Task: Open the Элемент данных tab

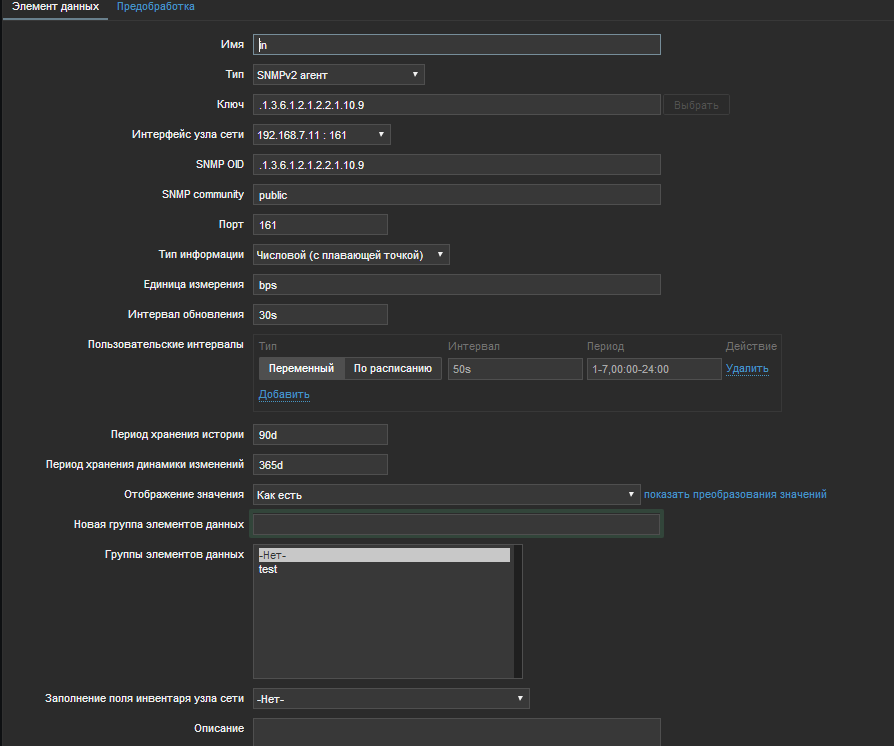Action: (x=55, y=7)
